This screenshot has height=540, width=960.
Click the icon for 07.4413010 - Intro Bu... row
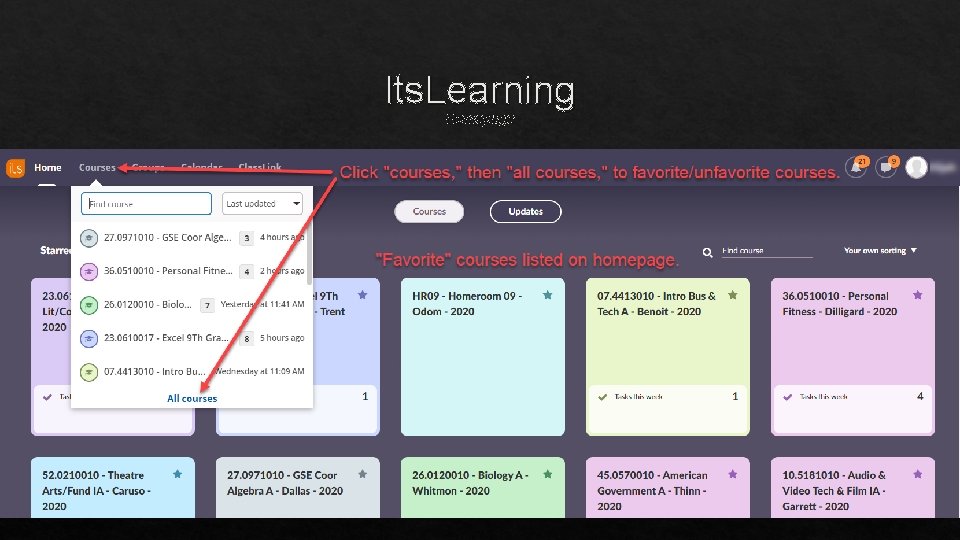tap(89, 372)
